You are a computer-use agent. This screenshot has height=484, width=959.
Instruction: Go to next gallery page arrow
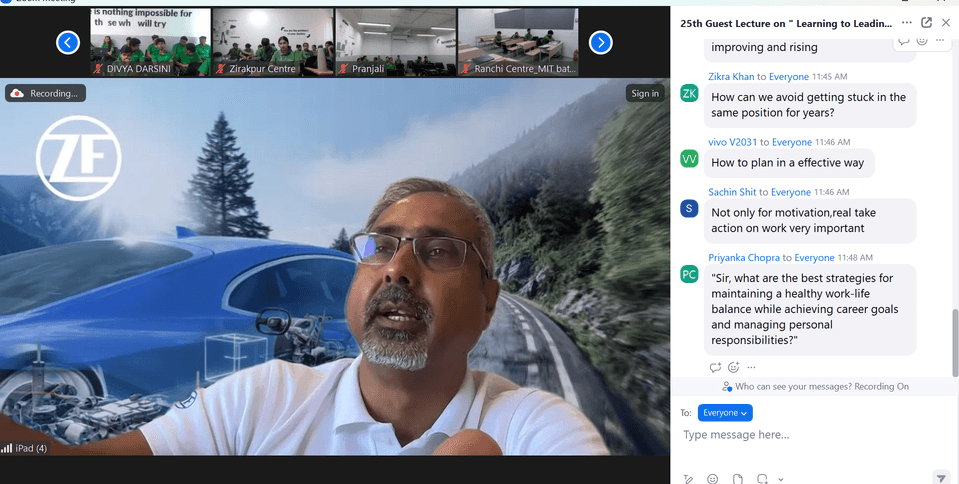point(601,42)
